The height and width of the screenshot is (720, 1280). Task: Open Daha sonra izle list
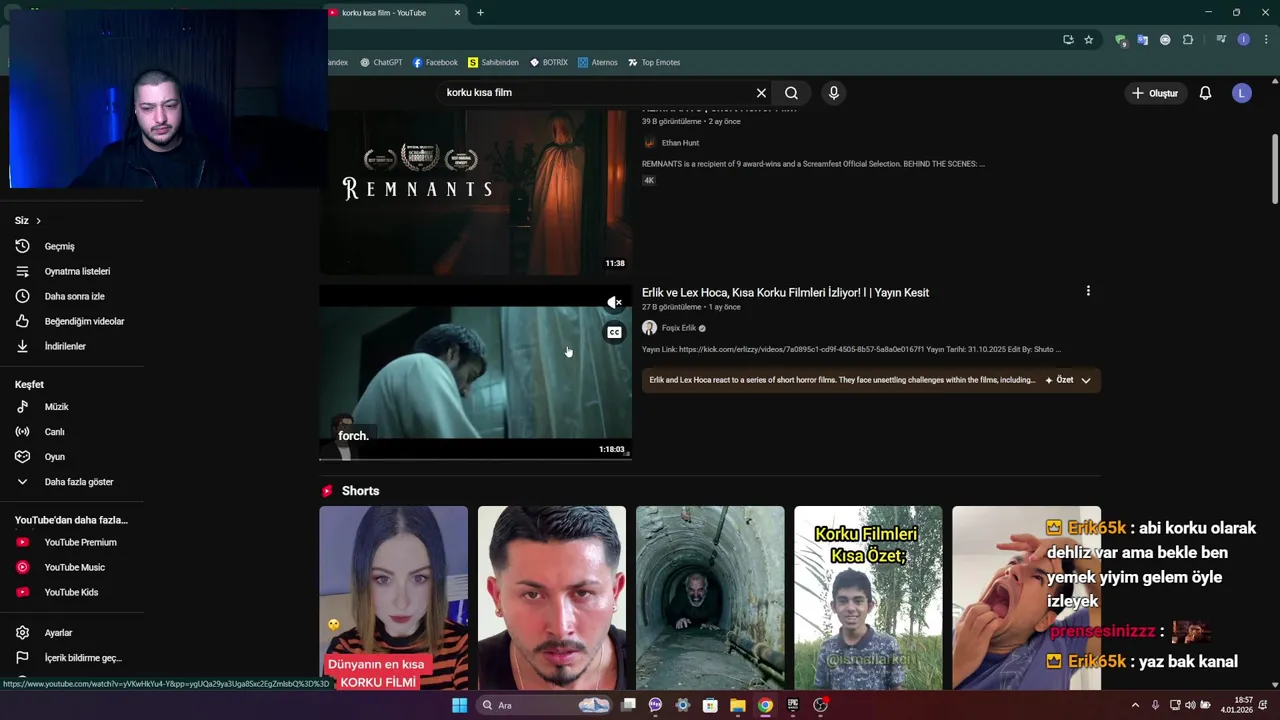click(72, 296)
